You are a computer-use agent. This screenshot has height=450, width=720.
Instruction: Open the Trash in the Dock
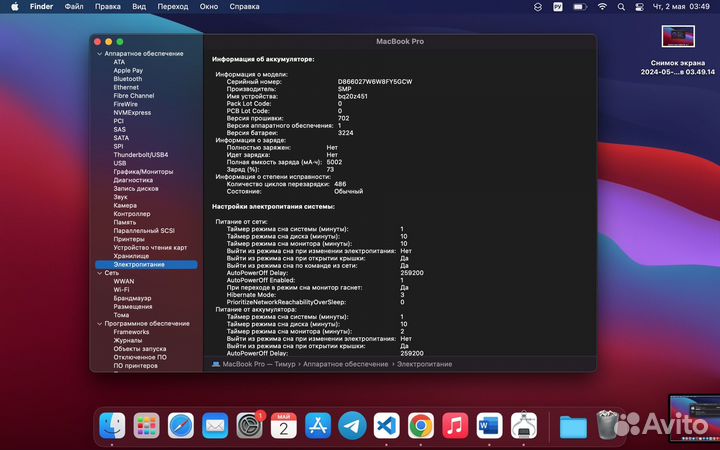(607, 425)
